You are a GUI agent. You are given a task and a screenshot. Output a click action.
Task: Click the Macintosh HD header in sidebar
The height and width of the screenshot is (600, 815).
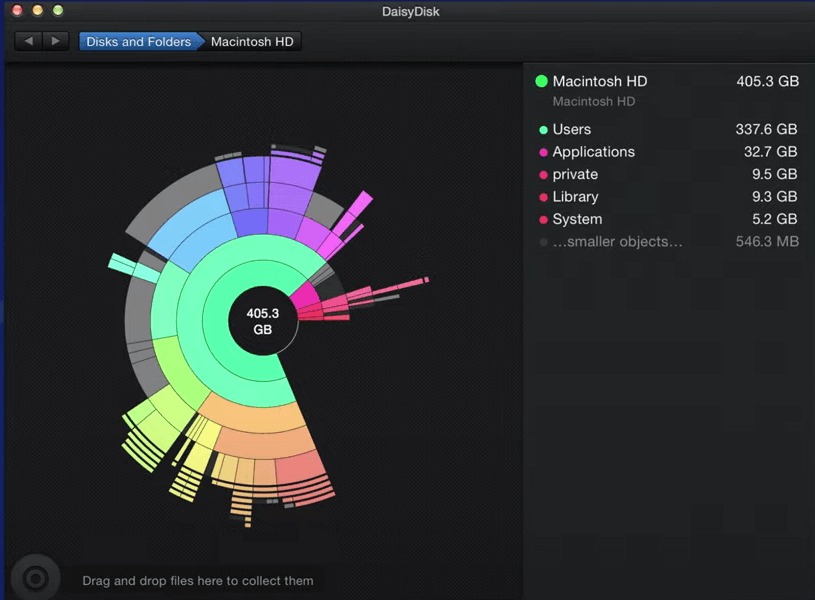[600, 81]
